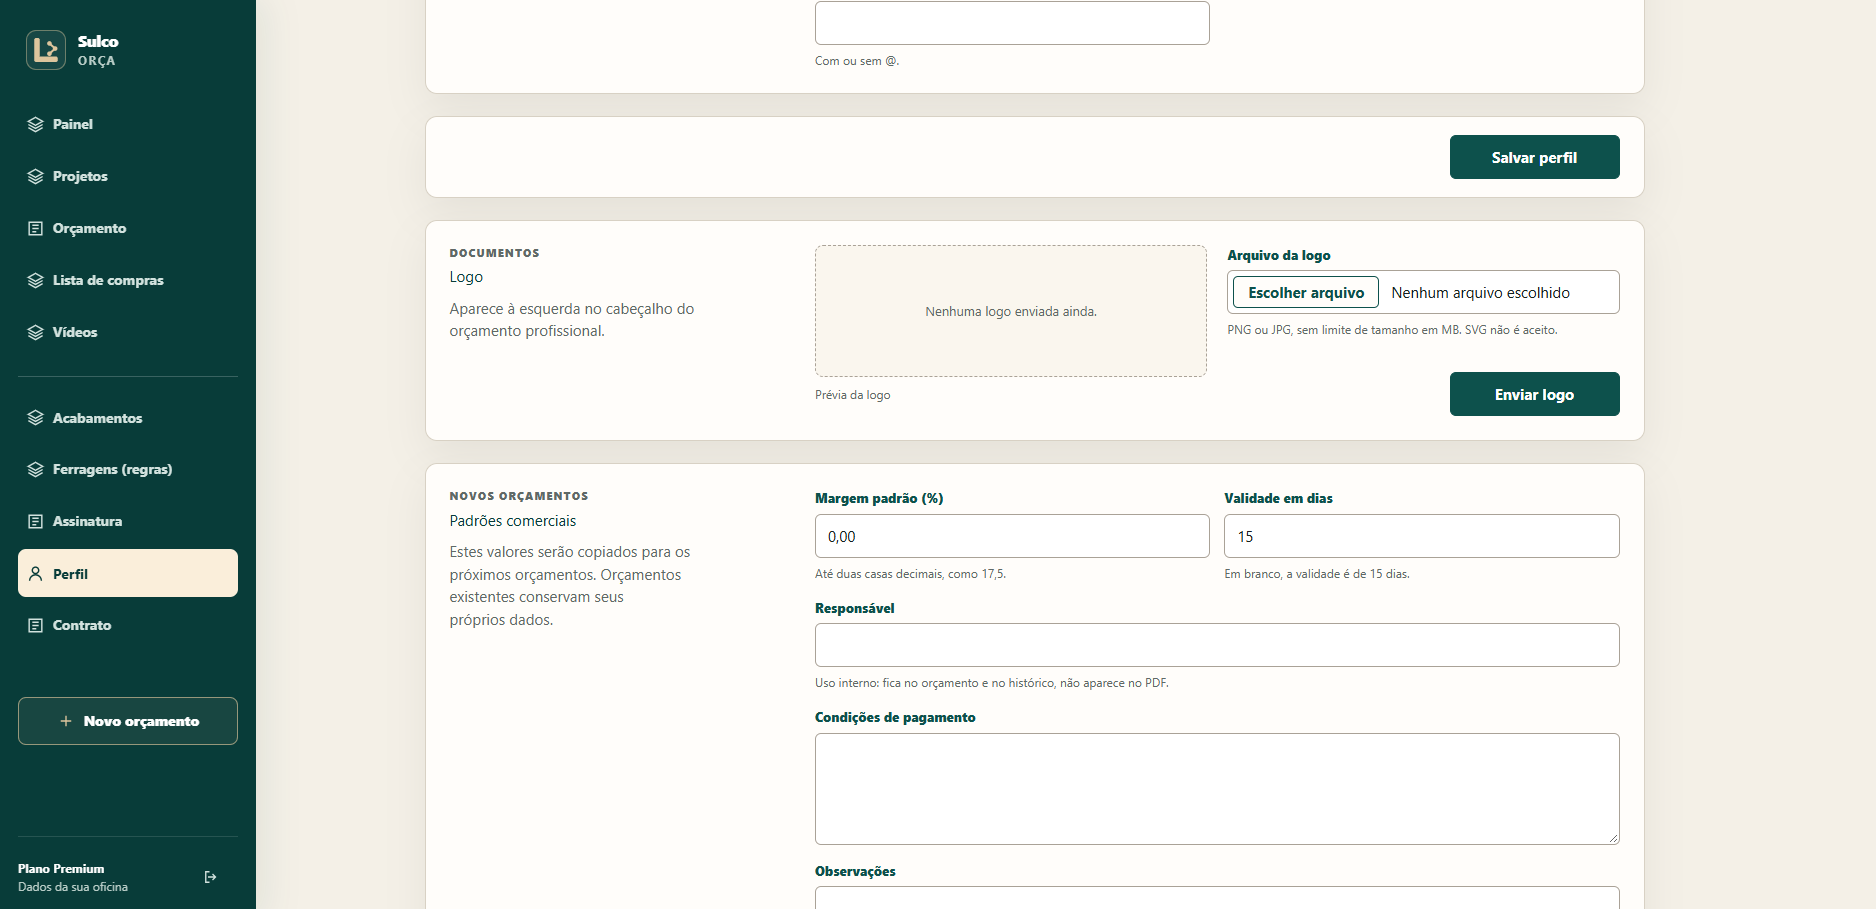The height and width of the screenshot is (909, 1876).
Task: Open the Vídeos section
Action: 128,332
